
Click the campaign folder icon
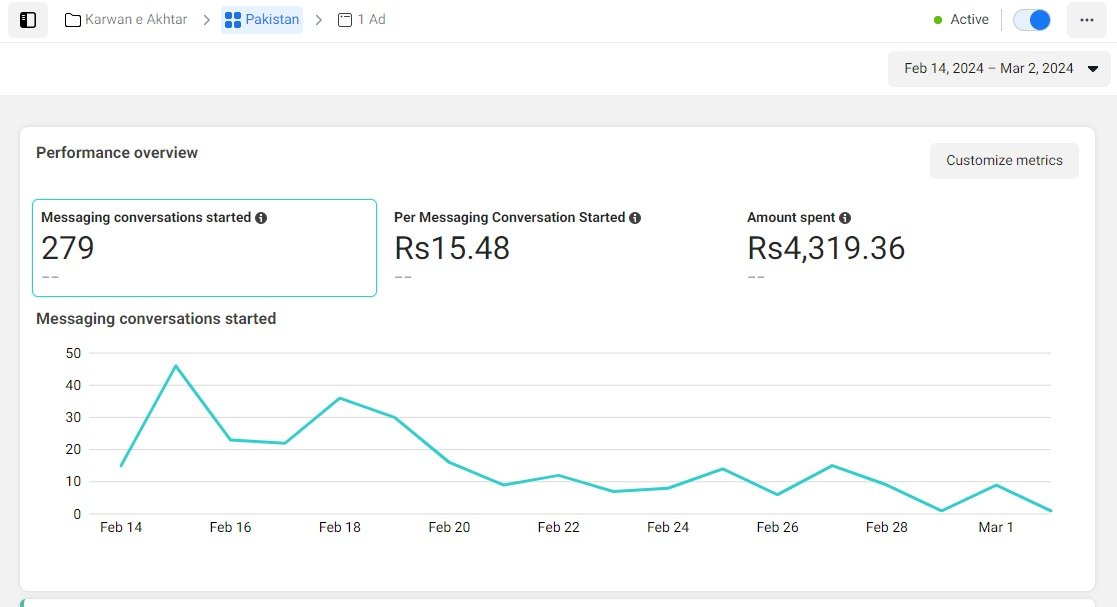click(x=73, y=20)
